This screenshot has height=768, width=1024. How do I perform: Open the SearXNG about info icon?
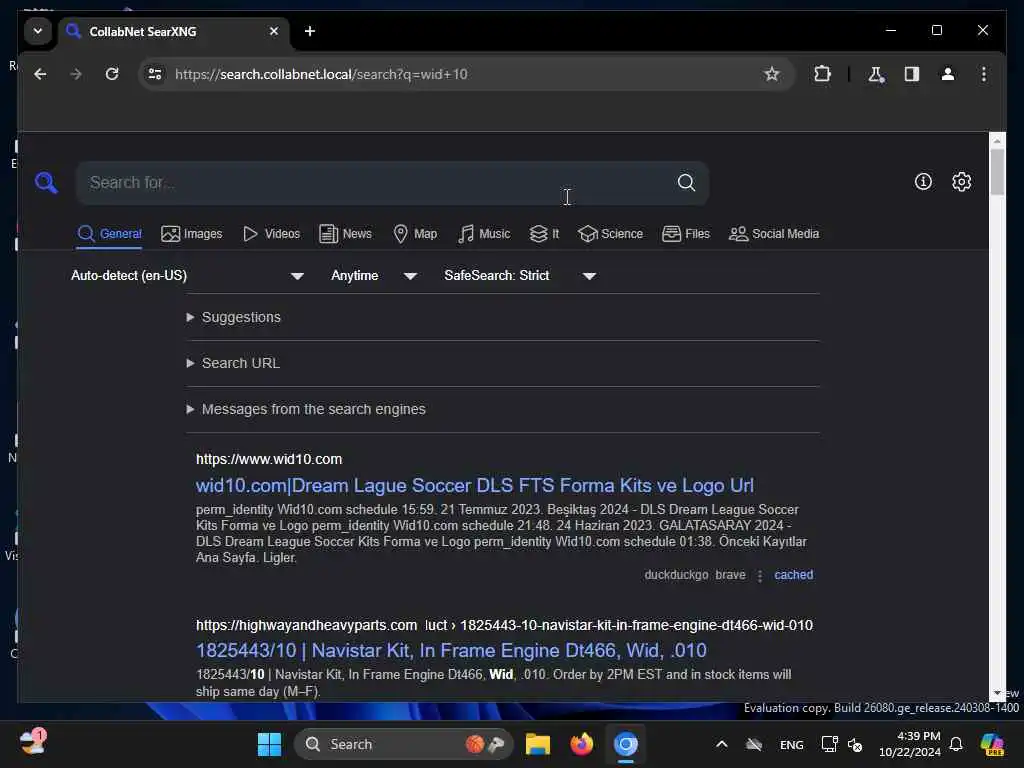coord(923,182)
